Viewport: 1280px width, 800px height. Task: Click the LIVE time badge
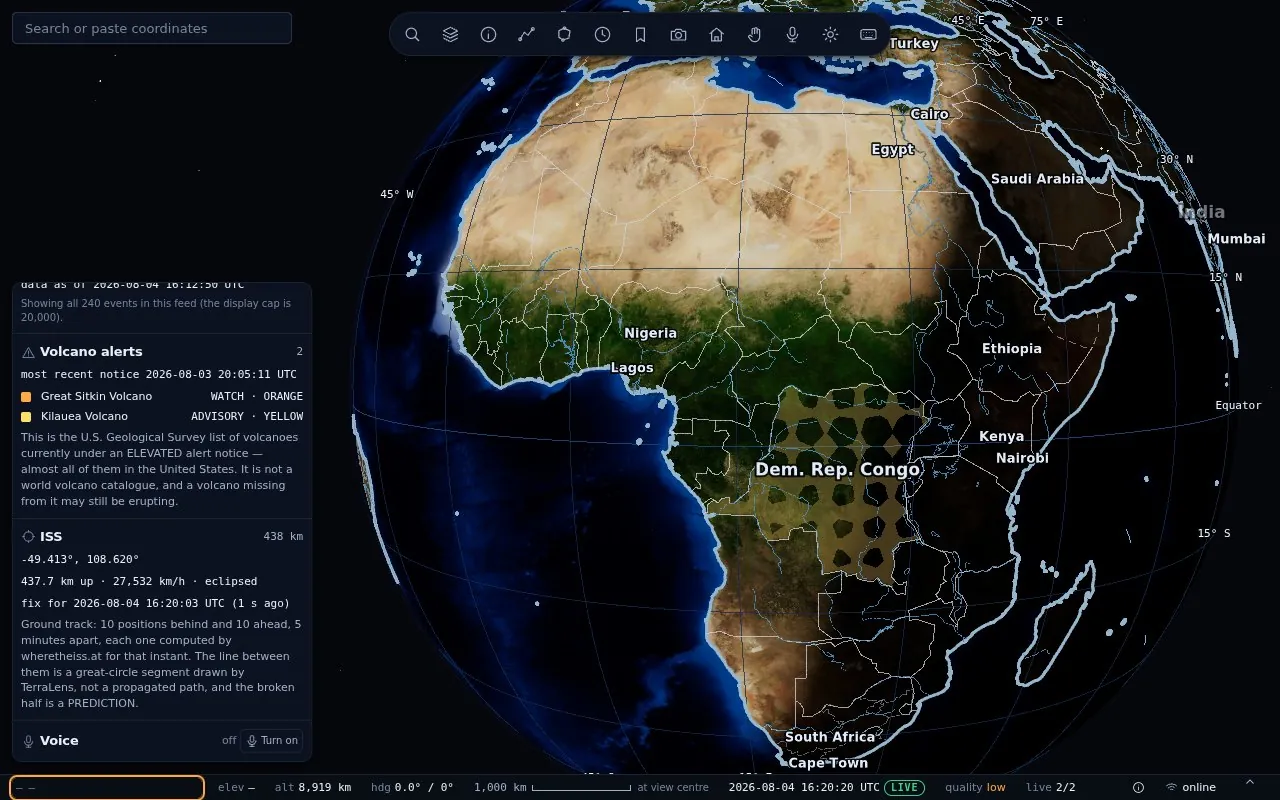point(904,787)
